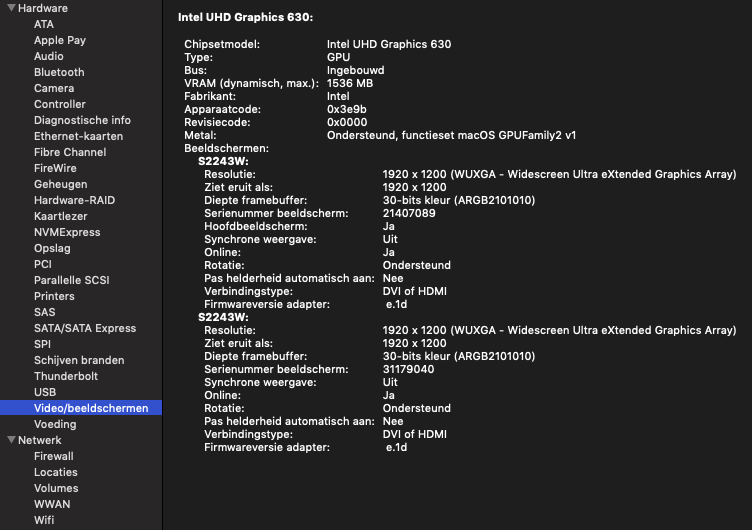
Task: Select the Metal support value text
Action: click(451, 135)
